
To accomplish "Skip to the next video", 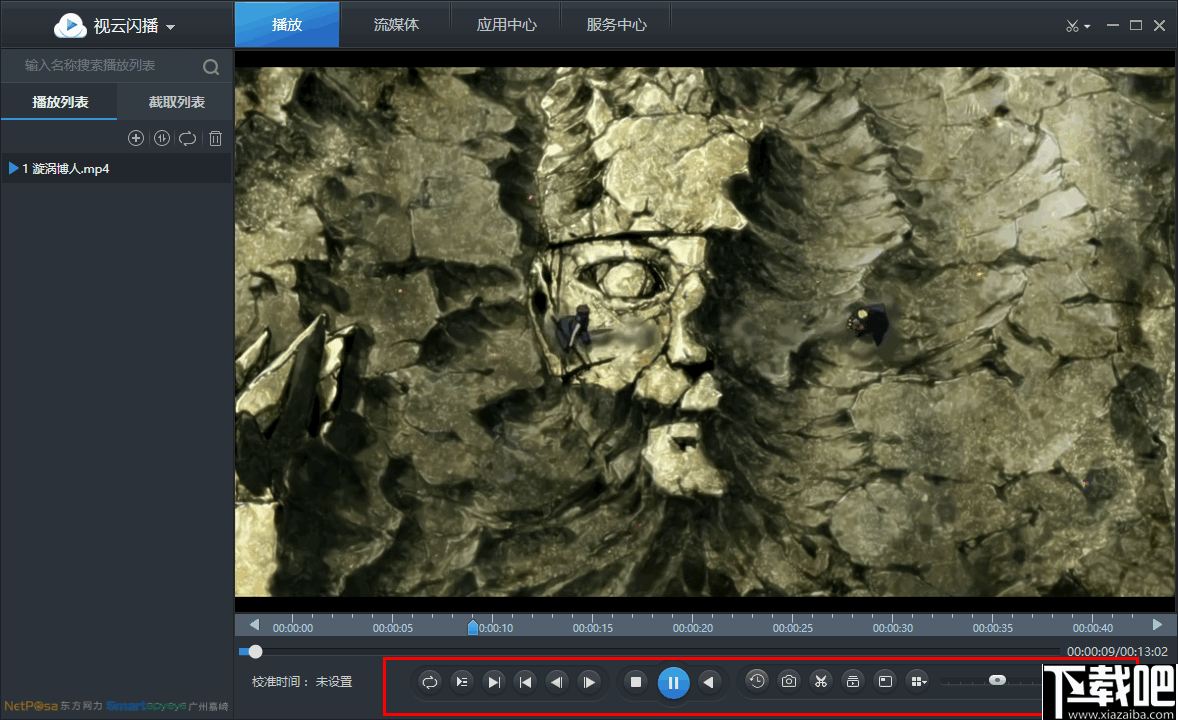I will point(494,682).
